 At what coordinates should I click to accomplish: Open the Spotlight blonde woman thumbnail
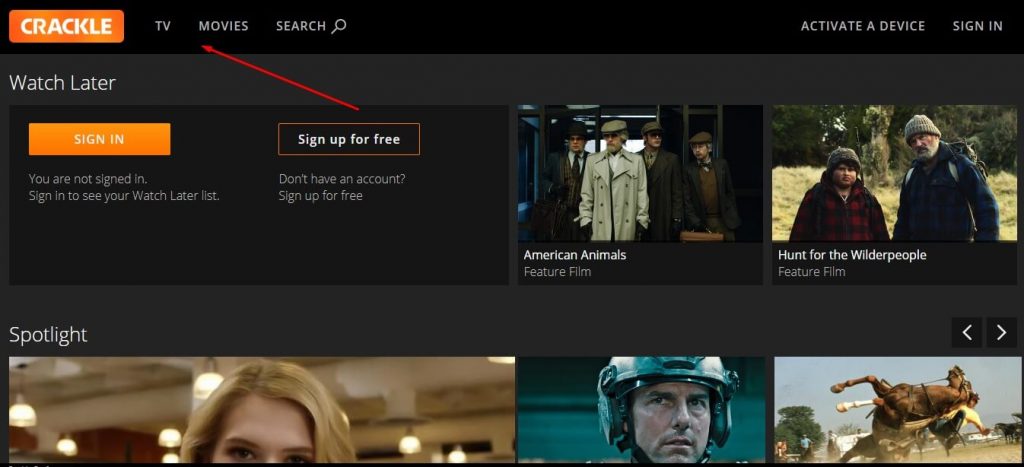(262, 410)
